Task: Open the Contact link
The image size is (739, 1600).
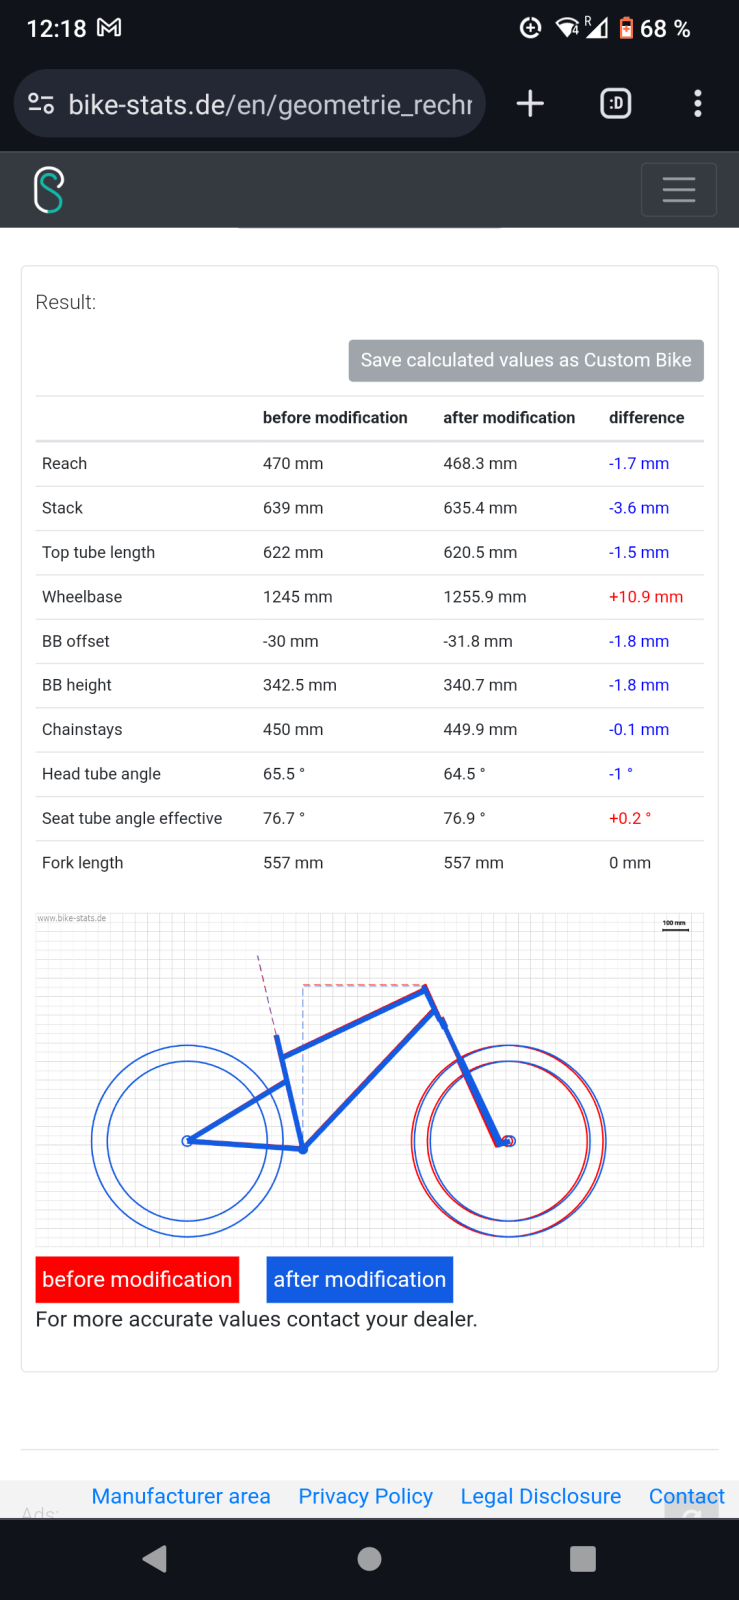Action: pos(686,1496)
